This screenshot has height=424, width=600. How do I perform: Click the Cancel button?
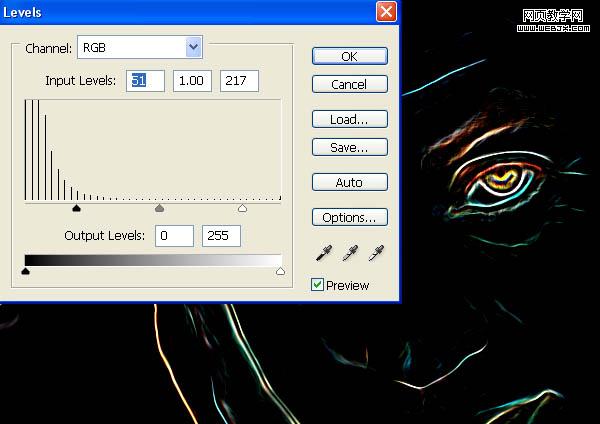349,84
